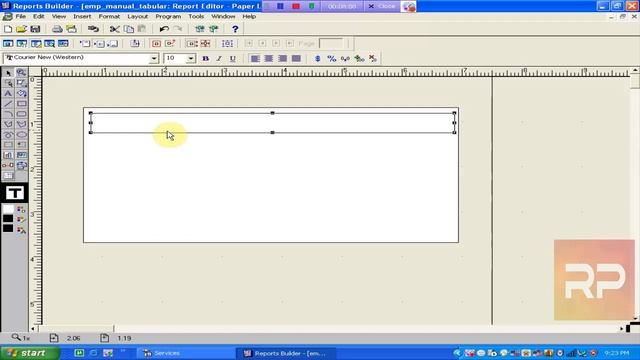Select the Arc drawing tool

8,114
